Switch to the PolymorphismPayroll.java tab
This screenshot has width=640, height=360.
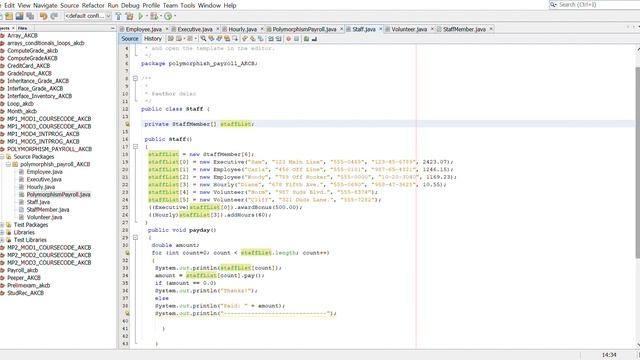(x=304, y=29)
